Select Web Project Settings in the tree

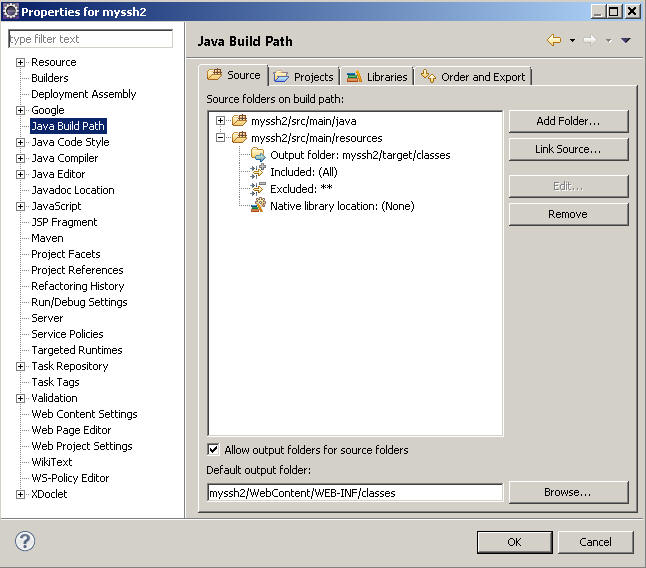(82, 446)
